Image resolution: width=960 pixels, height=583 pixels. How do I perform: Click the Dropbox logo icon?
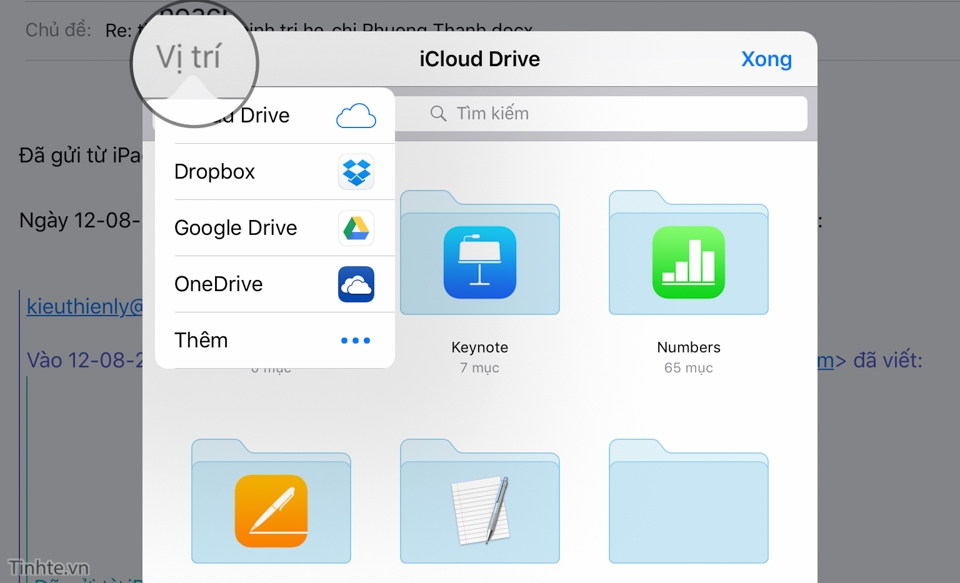[356, 171]
